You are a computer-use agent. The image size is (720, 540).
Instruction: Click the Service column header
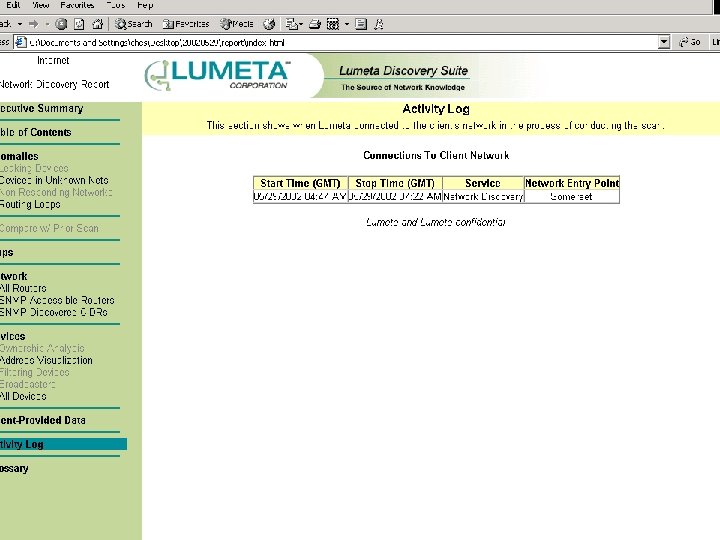[483, 183]
